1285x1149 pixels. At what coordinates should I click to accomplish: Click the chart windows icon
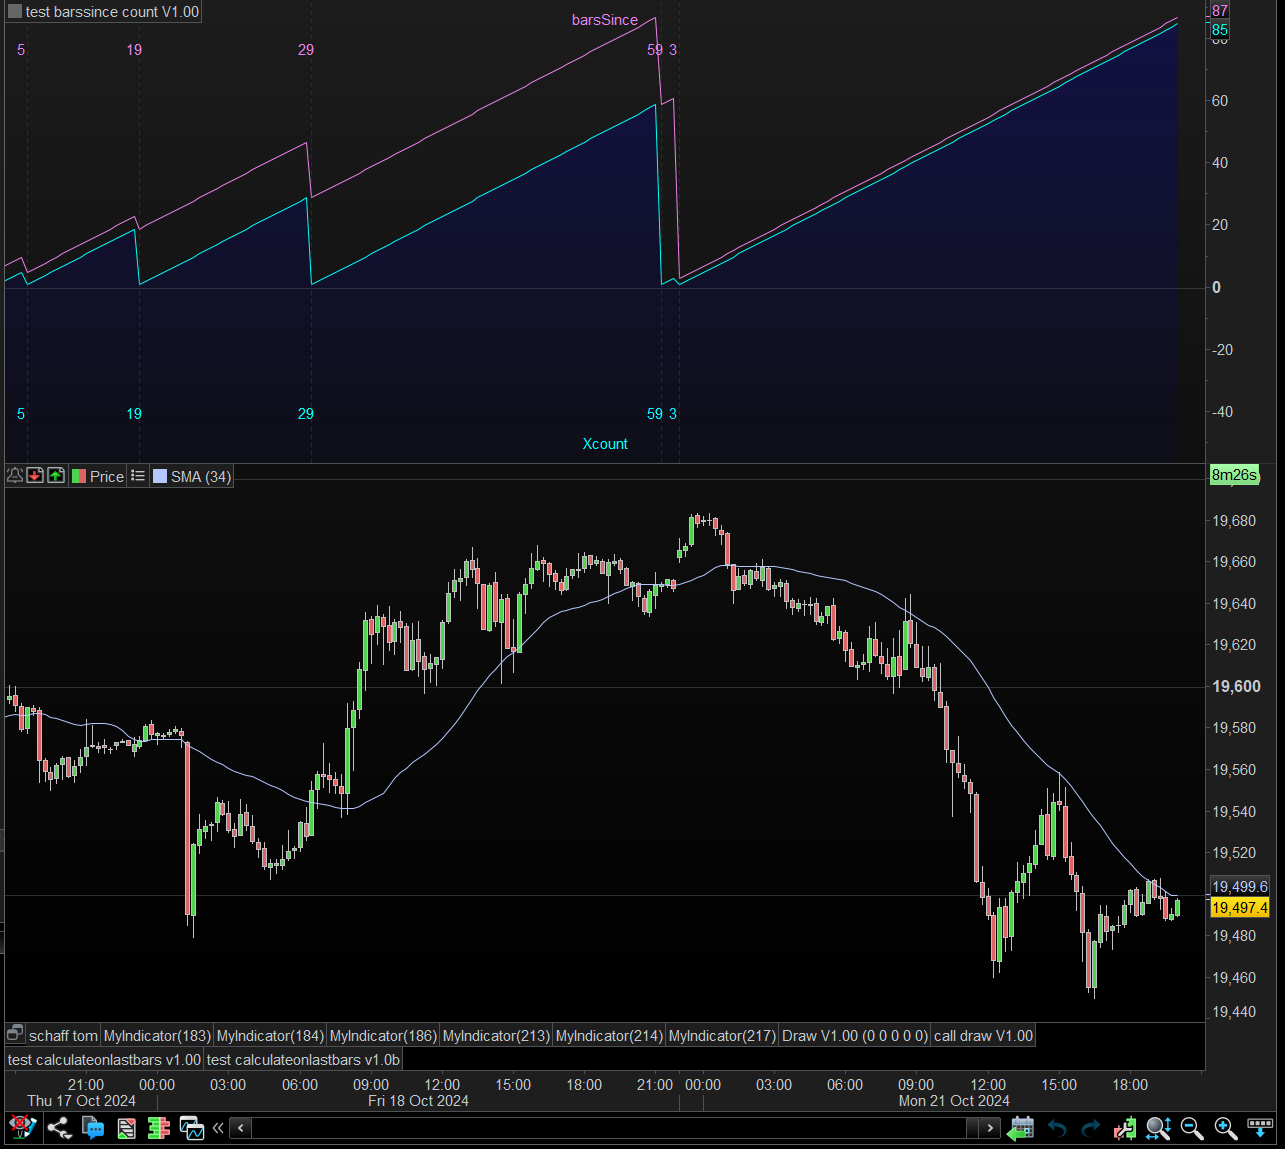[192, 1128]
